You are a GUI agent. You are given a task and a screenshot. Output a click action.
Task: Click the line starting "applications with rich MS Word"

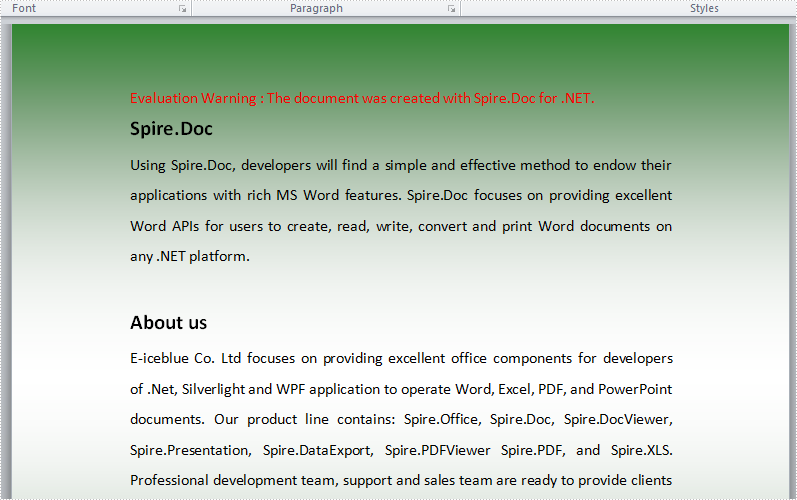coord(401,196)
